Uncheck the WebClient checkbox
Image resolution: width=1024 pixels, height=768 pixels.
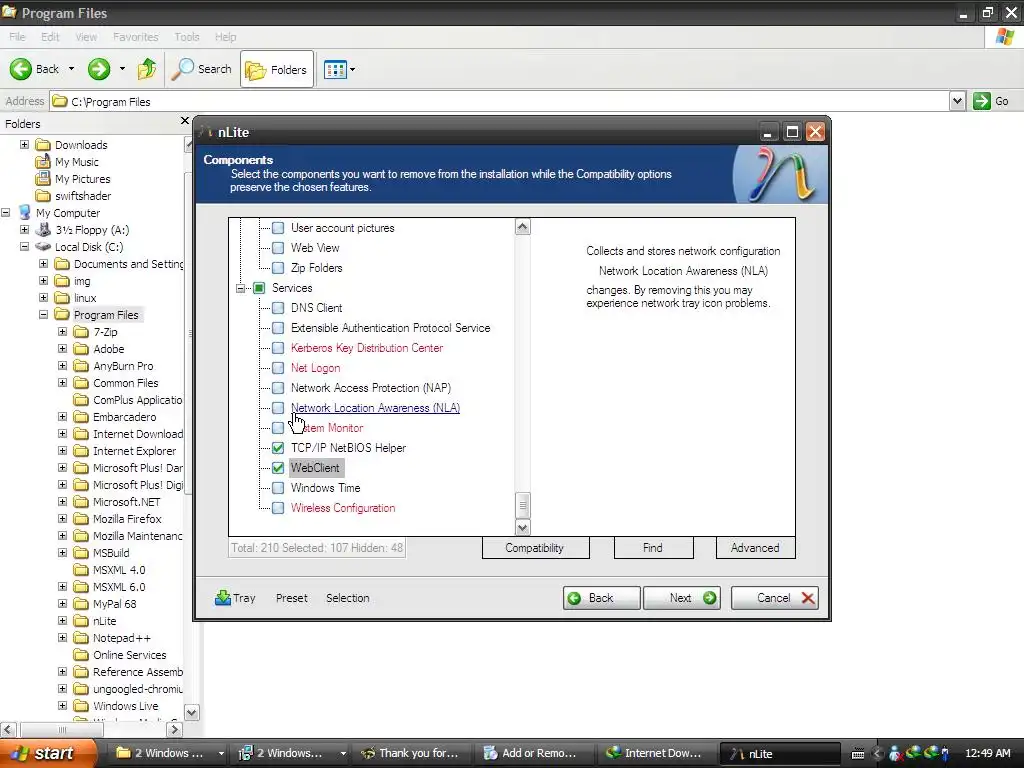click(278, 468)
